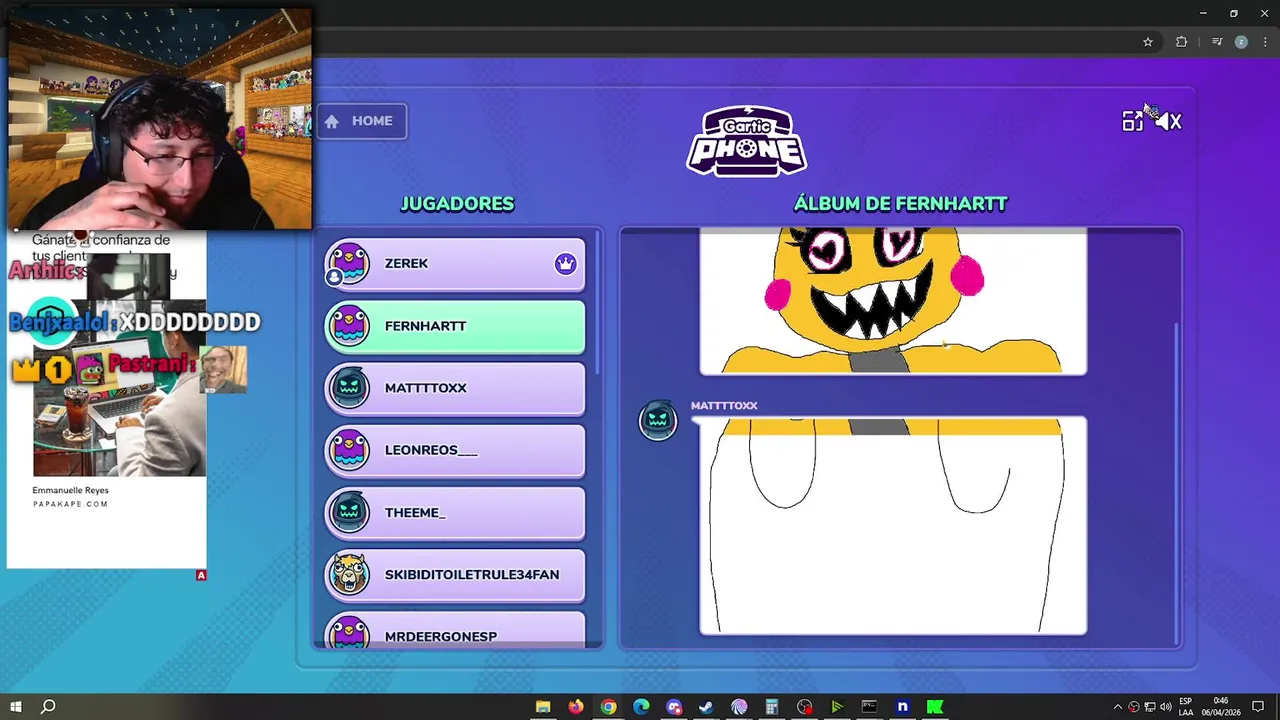Open Discord from taskbar
1280x720 pixels.
click(674, 707)
